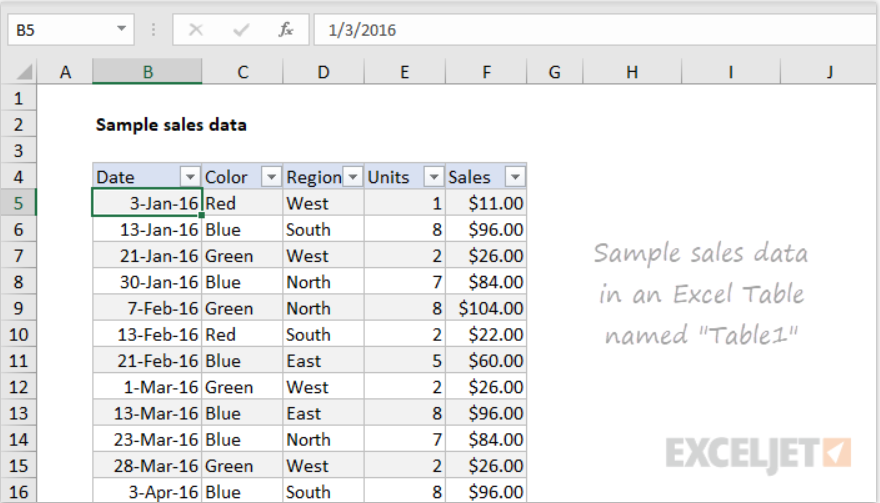Image resolution: width=880 pixels, height=503 pixels.
Task: Open the Region column filter dropdown
Action: click(x=352, y=177)
